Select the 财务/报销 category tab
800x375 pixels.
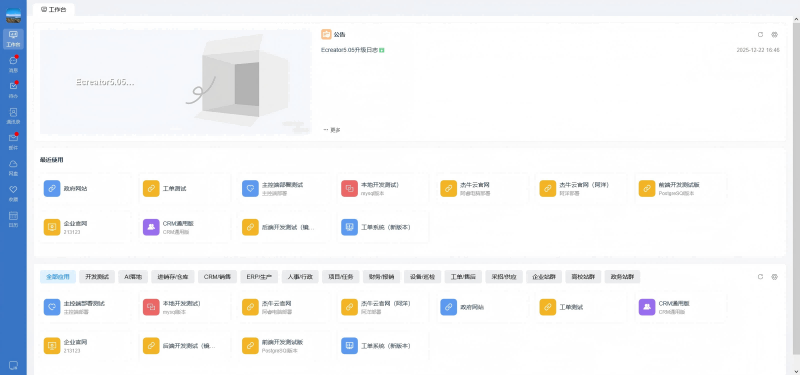pyautogui.click(x=382, y=277)
